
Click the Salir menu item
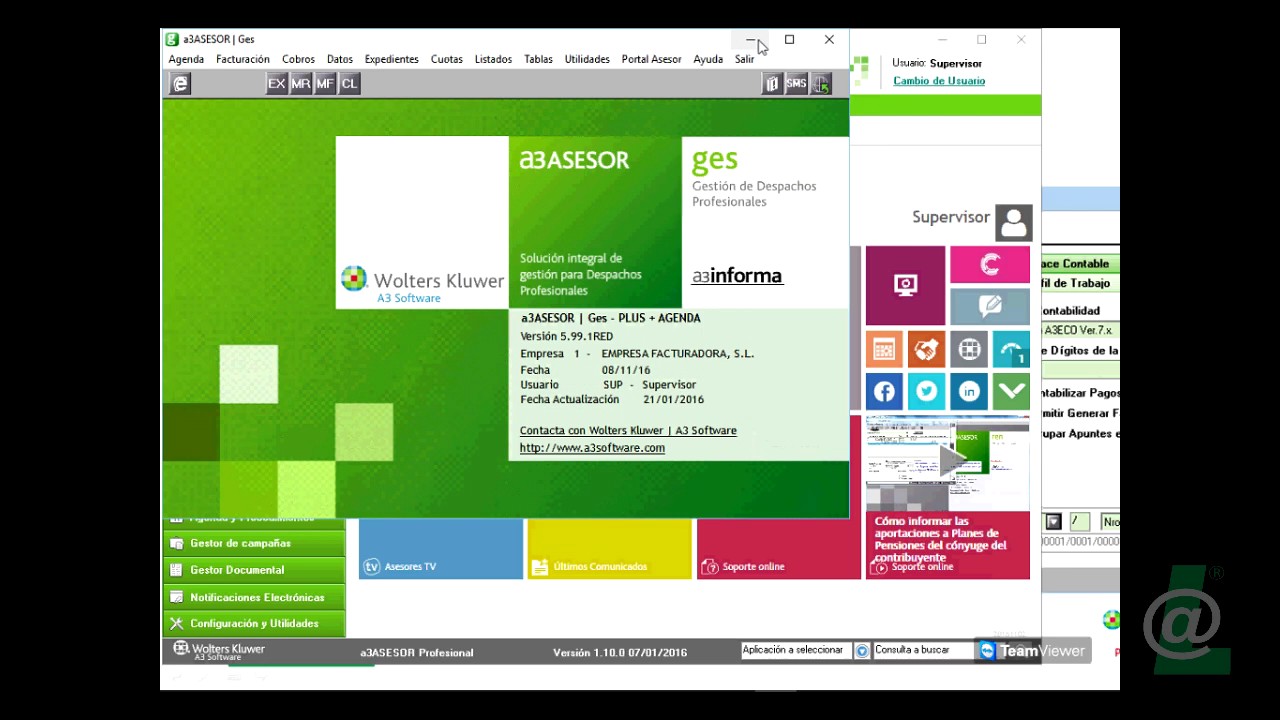point(745,59)
